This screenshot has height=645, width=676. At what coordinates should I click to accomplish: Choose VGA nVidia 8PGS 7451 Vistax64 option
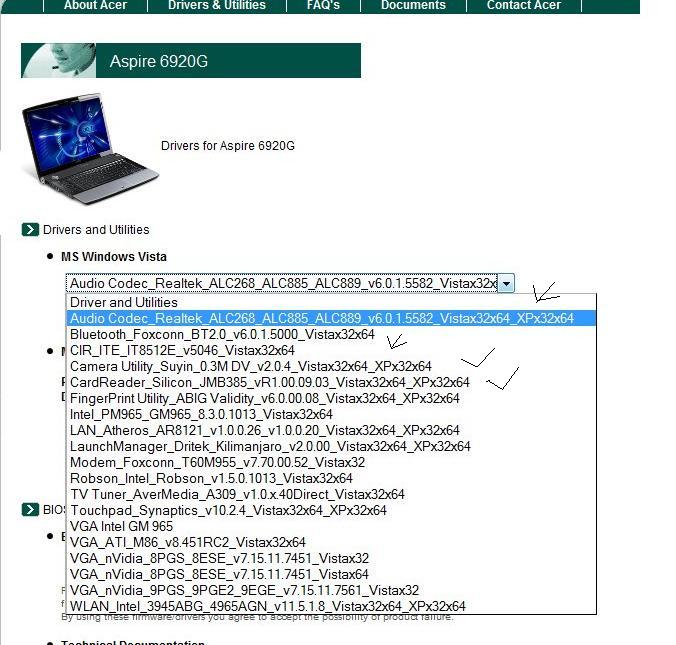coord(331,574)
